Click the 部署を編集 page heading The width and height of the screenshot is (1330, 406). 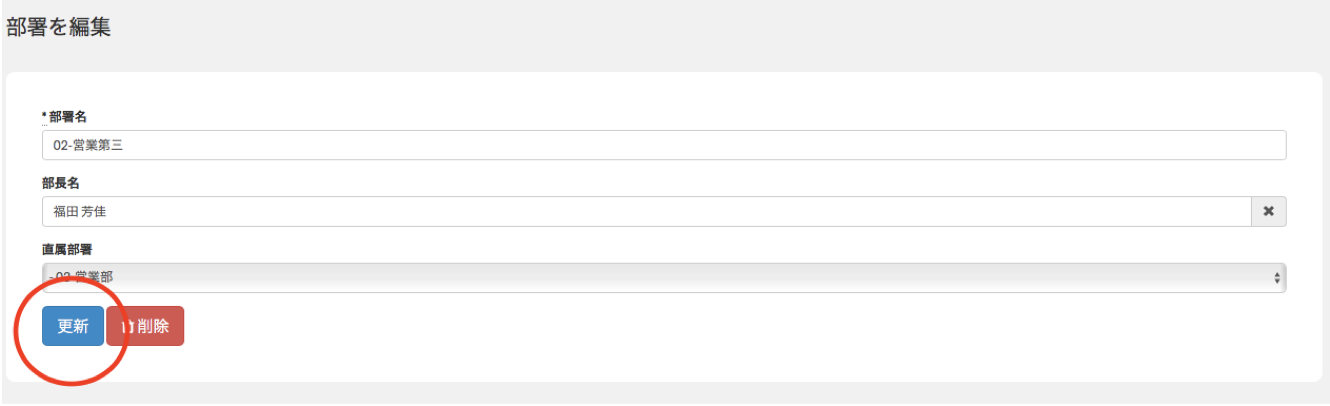click(x=58, y=28)
